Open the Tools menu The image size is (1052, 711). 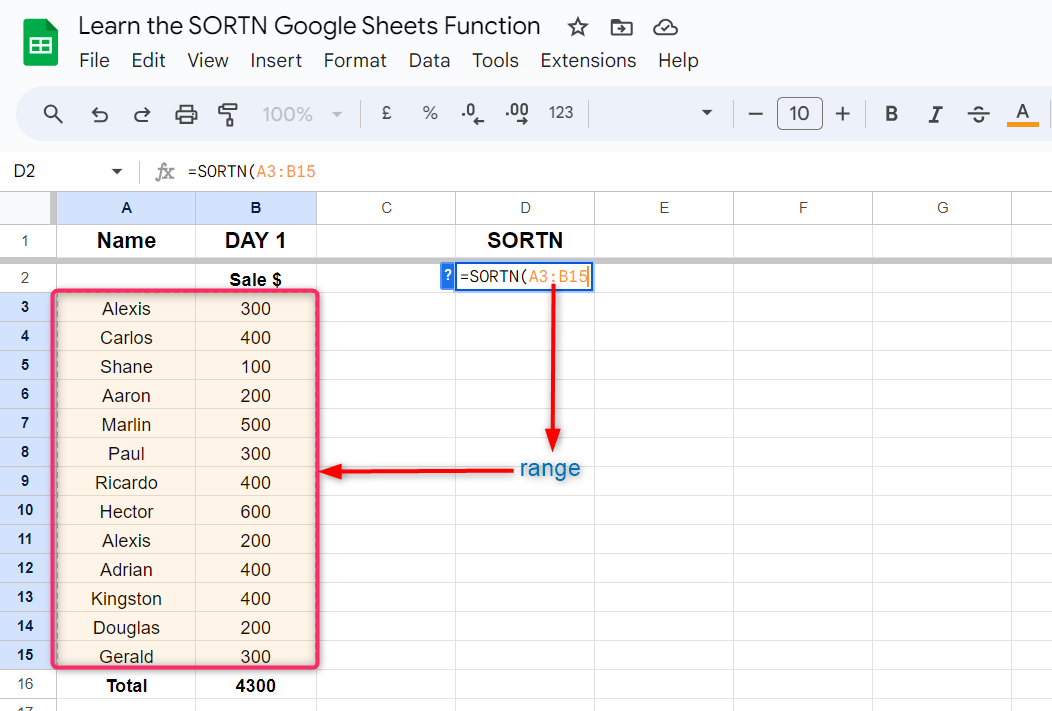click(x=495, y=60)
